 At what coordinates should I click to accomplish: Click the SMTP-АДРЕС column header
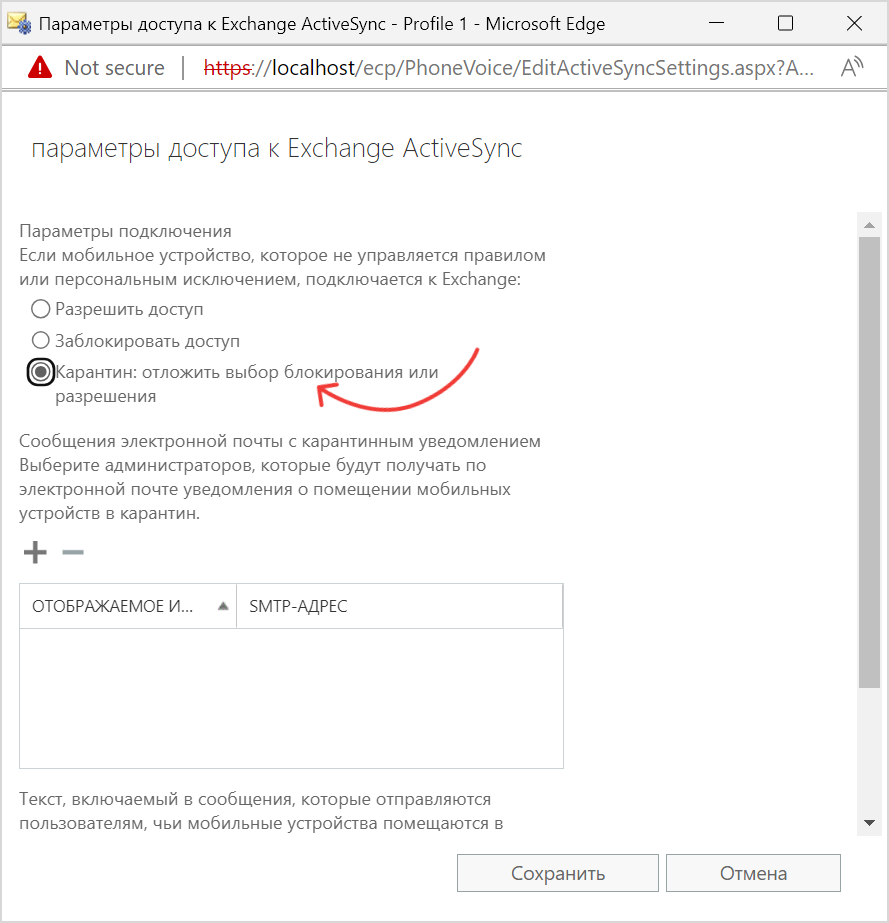[400, 606]
